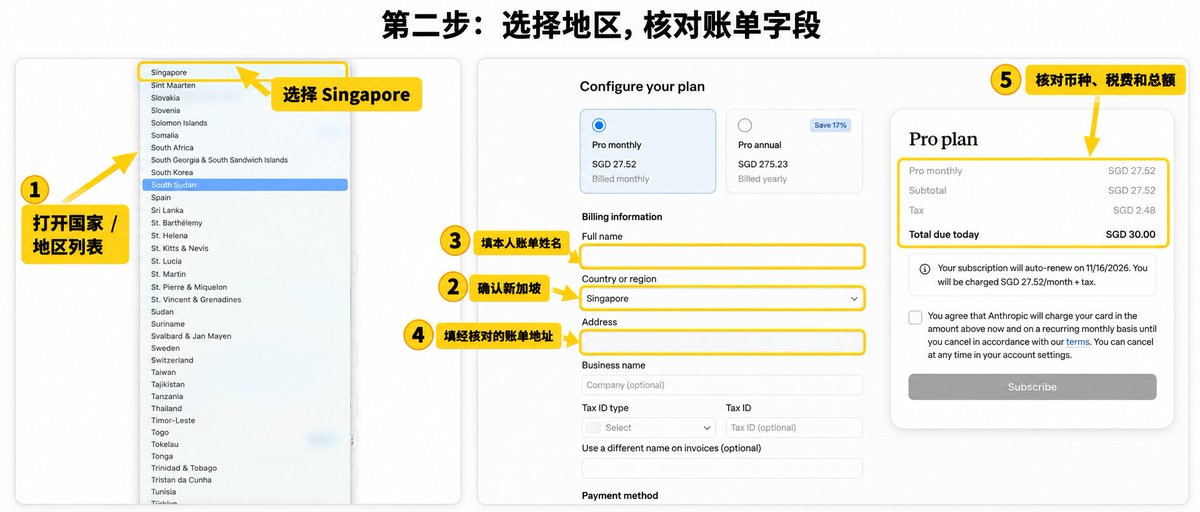This screenshot has width=1200, height=512.
Task: Choose Suriname in the country list
Action: [168, 324]
